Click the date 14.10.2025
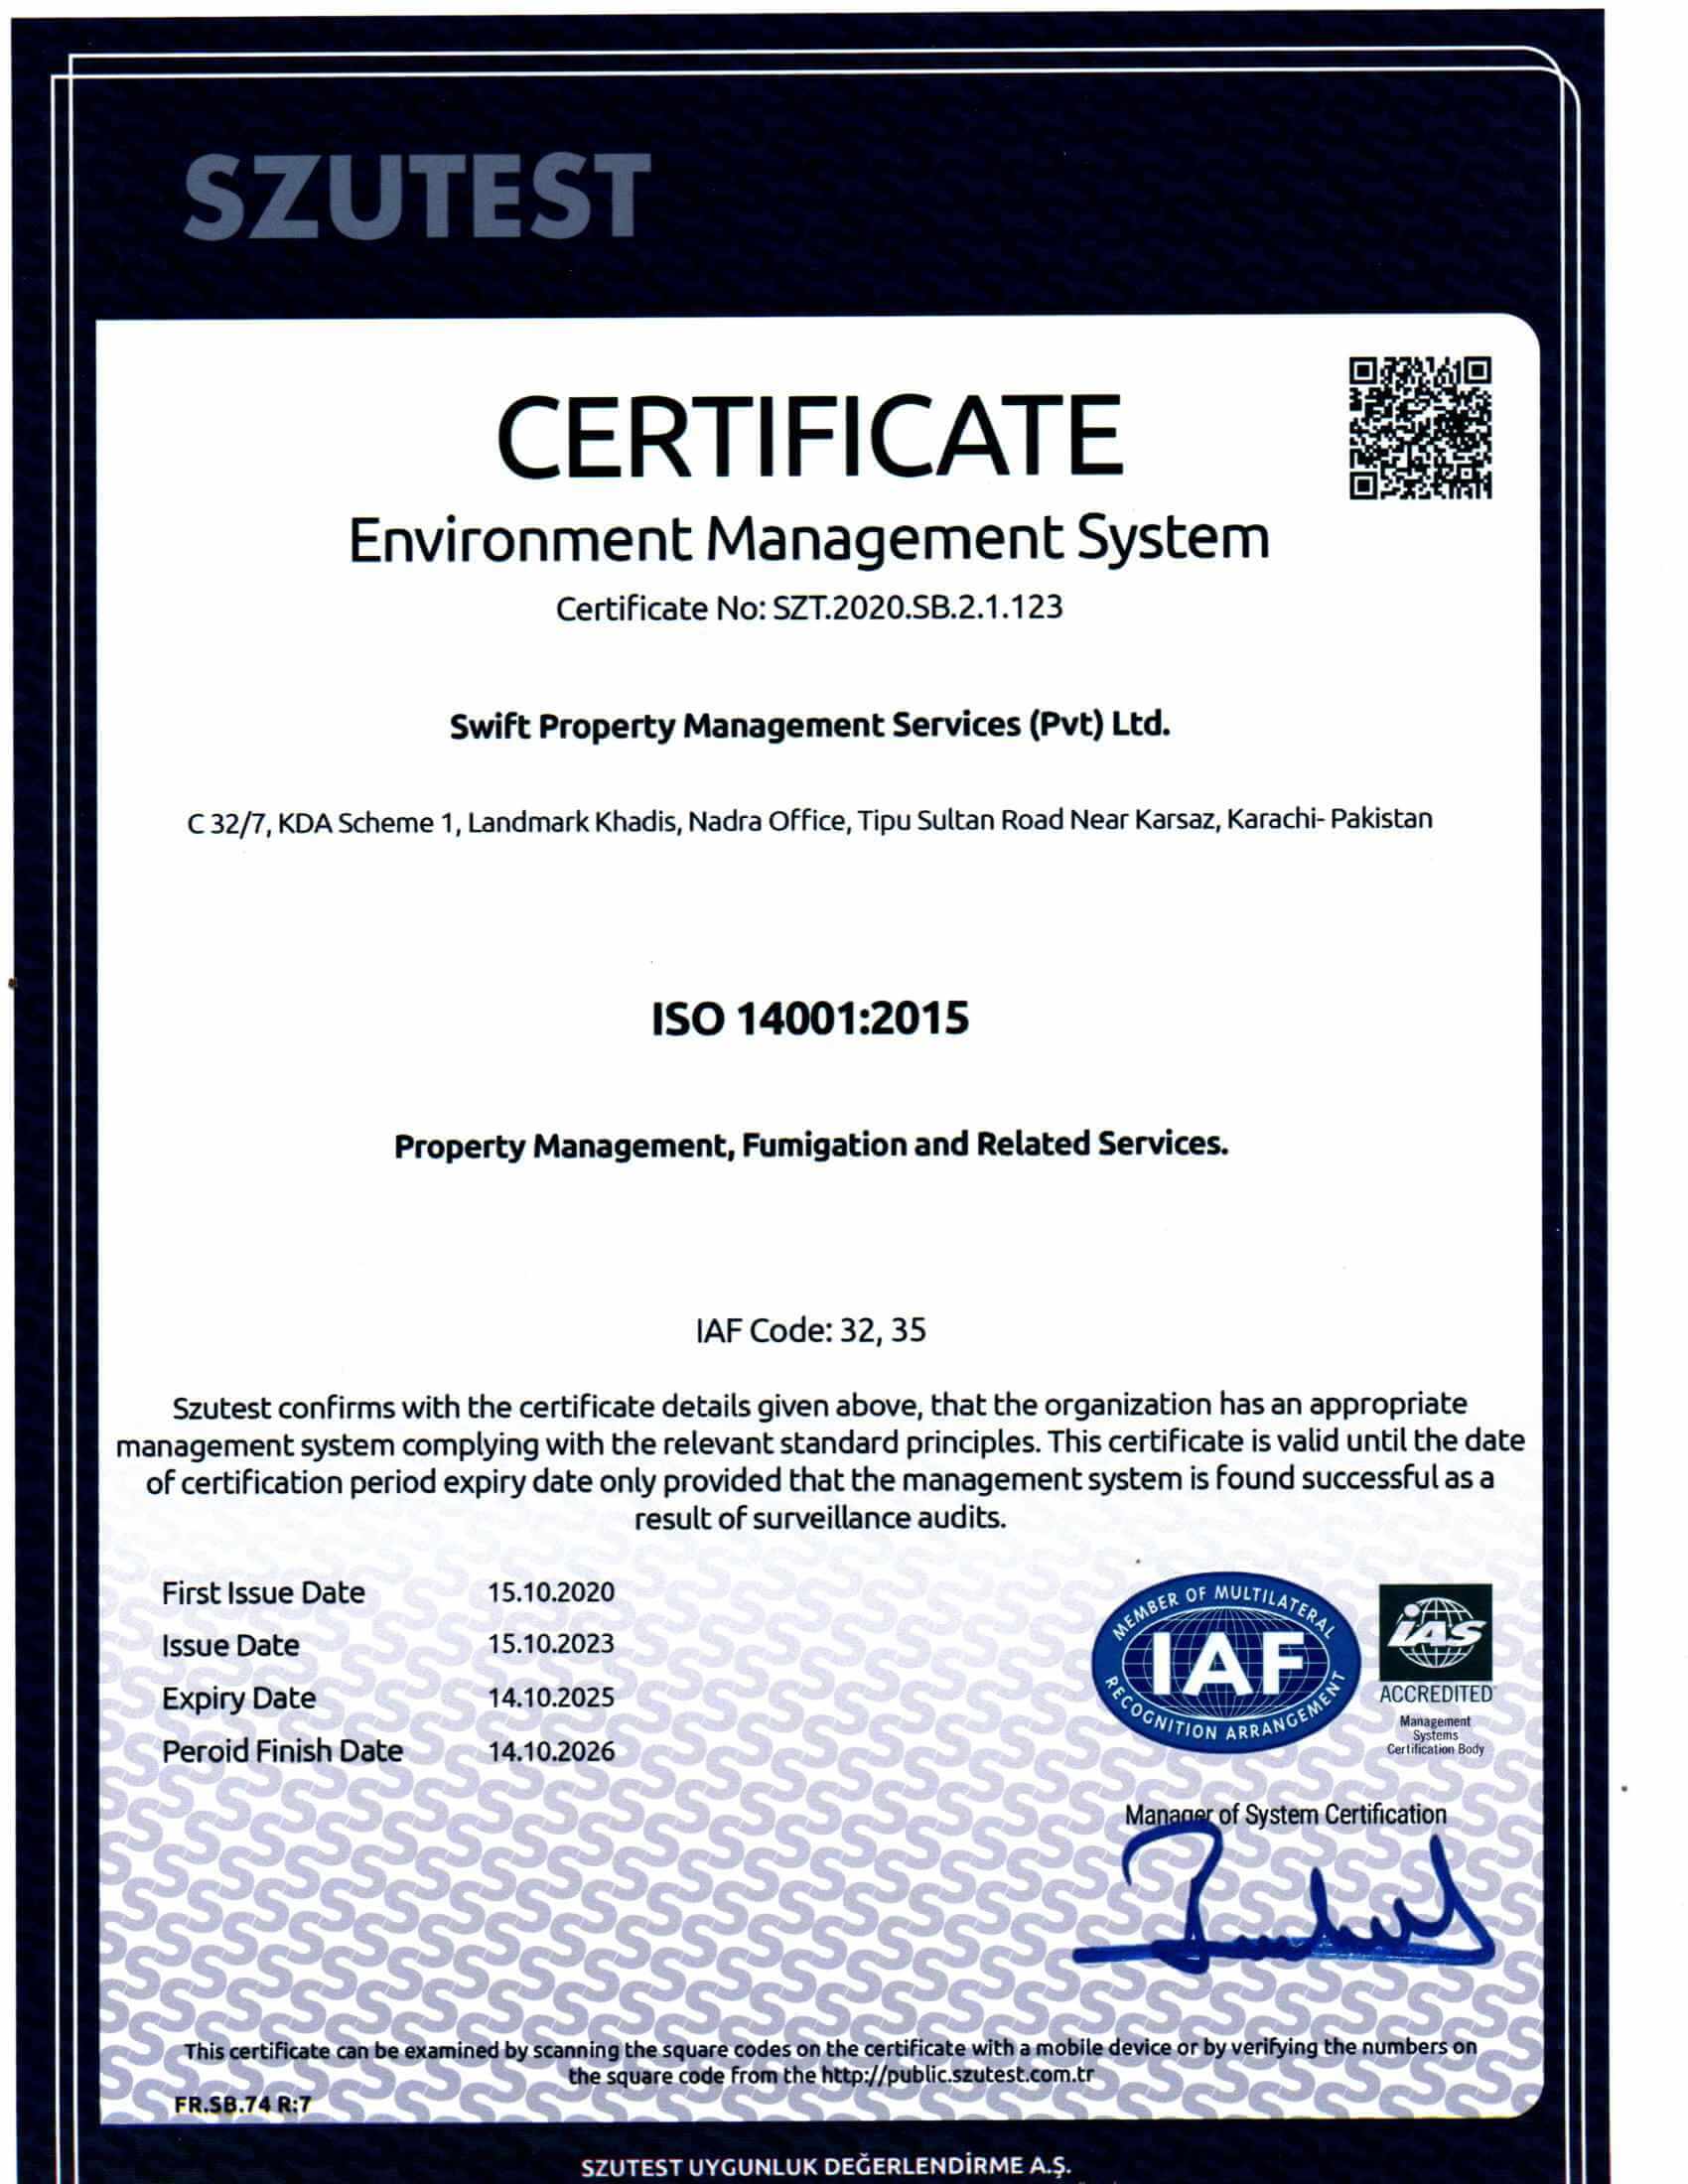The image size is (1688, 2184). coord(551,1698)
